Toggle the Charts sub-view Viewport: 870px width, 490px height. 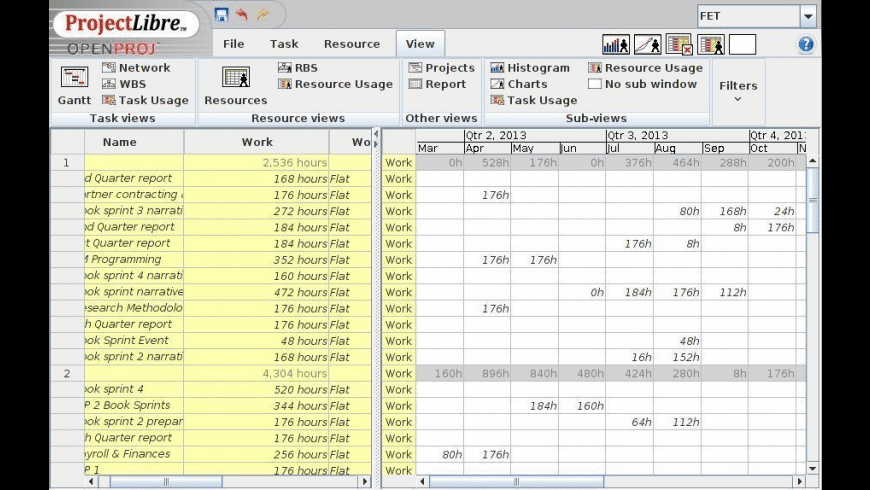click(x=519, y=84)
